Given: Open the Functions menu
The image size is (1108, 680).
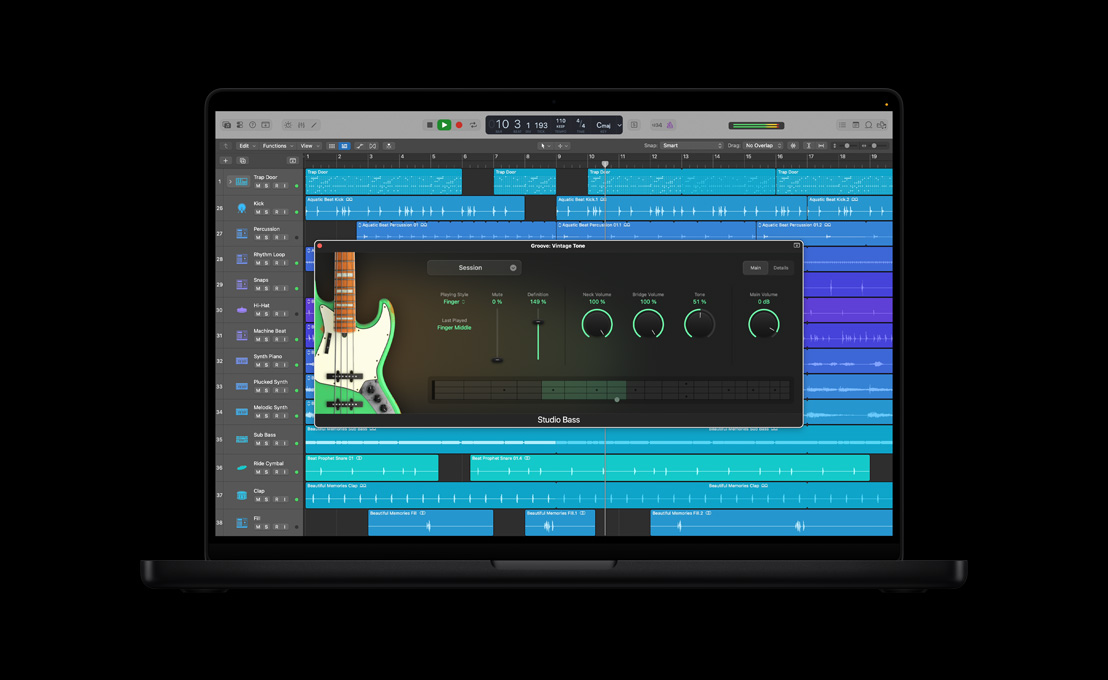Looking at the screenshot, I should pyautogui.click(x=275, y=145).
